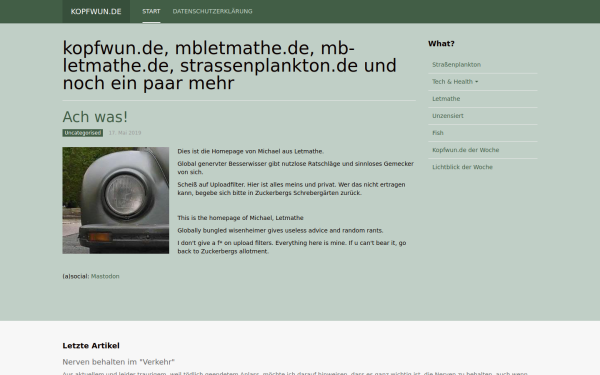Screen dimensions: 600x375
Task: Open the START navigation tab
Action: click(151, 11)
